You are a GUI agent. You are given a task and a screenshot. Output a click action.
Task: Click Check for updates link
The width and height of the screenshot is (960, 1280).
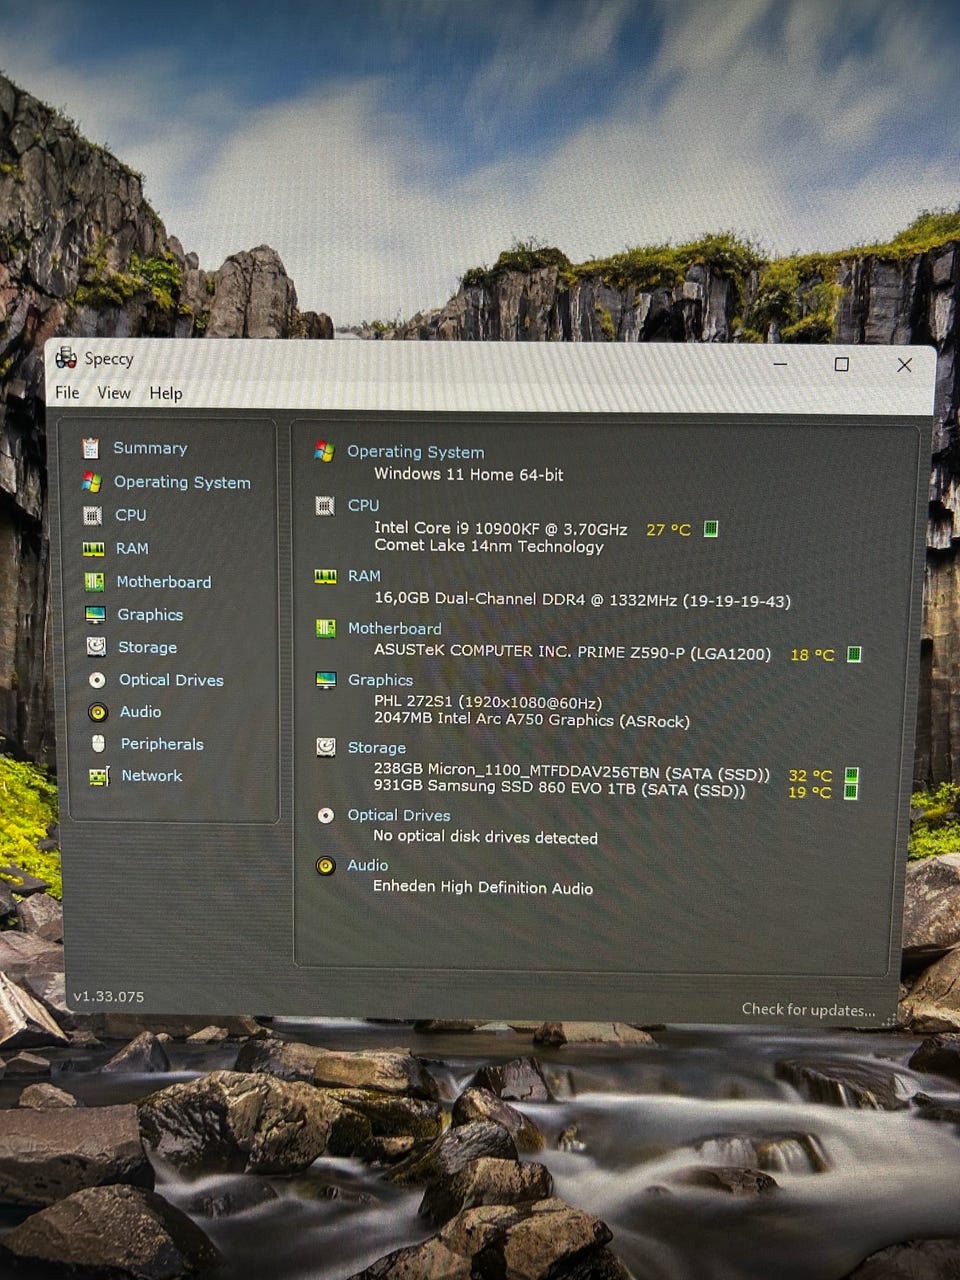tap(808, 1009)
